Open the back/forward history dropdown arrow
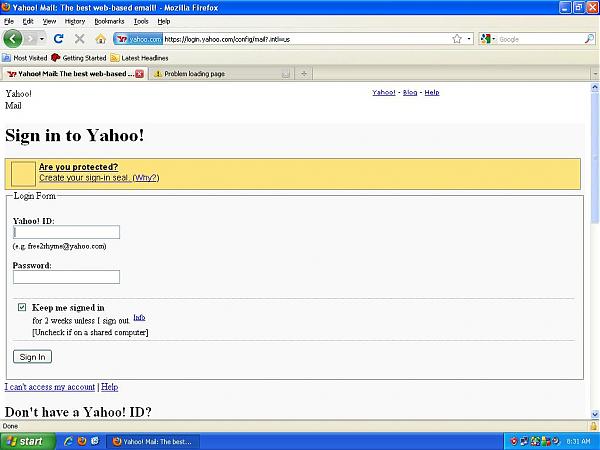This screenshot has width=600, height=450. coord(42,39)
